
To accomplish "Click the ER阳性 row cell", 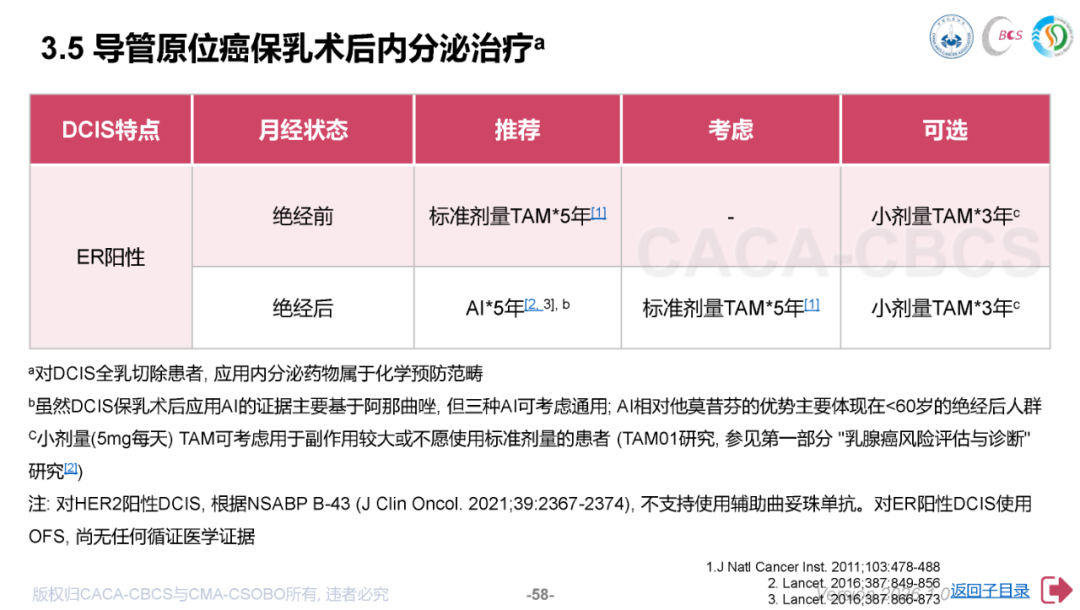I will (110, 257).
